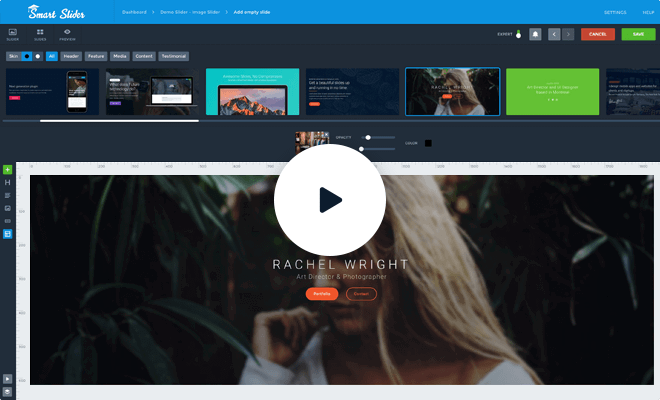The image size is (660, 400).
Task: Click the notification bell icon
Action: [x=535, y=34]
